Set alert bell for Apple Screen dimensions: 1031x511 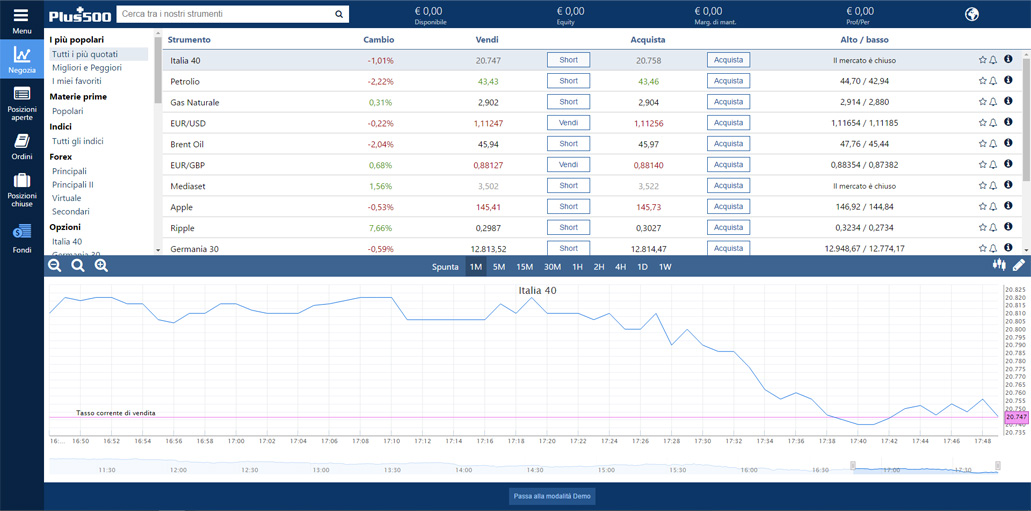click(x=993, y=207)
